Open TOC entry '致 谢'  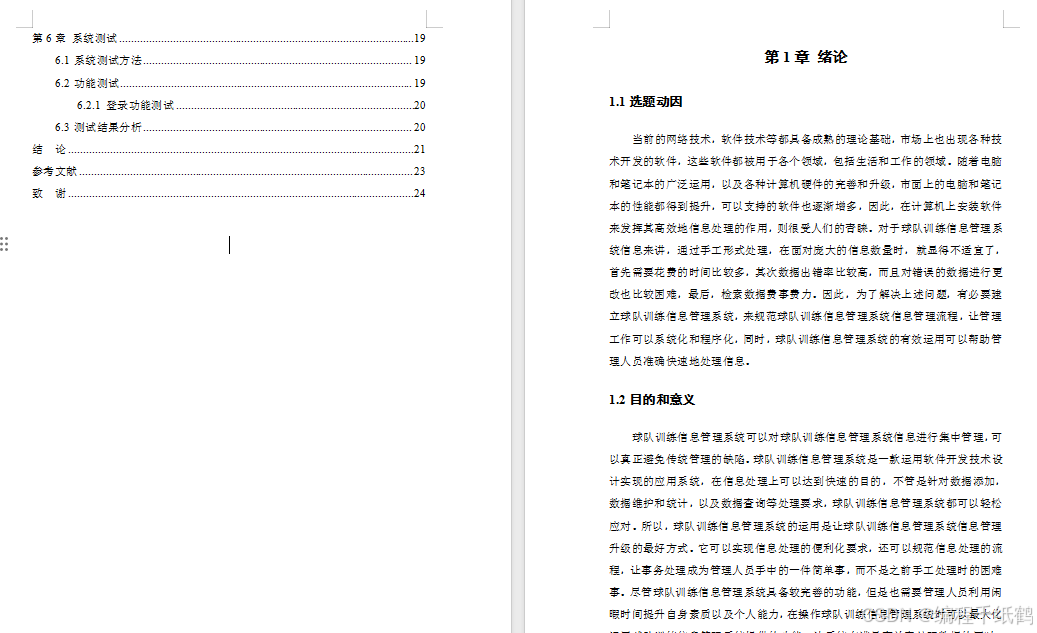coord(229,193)
